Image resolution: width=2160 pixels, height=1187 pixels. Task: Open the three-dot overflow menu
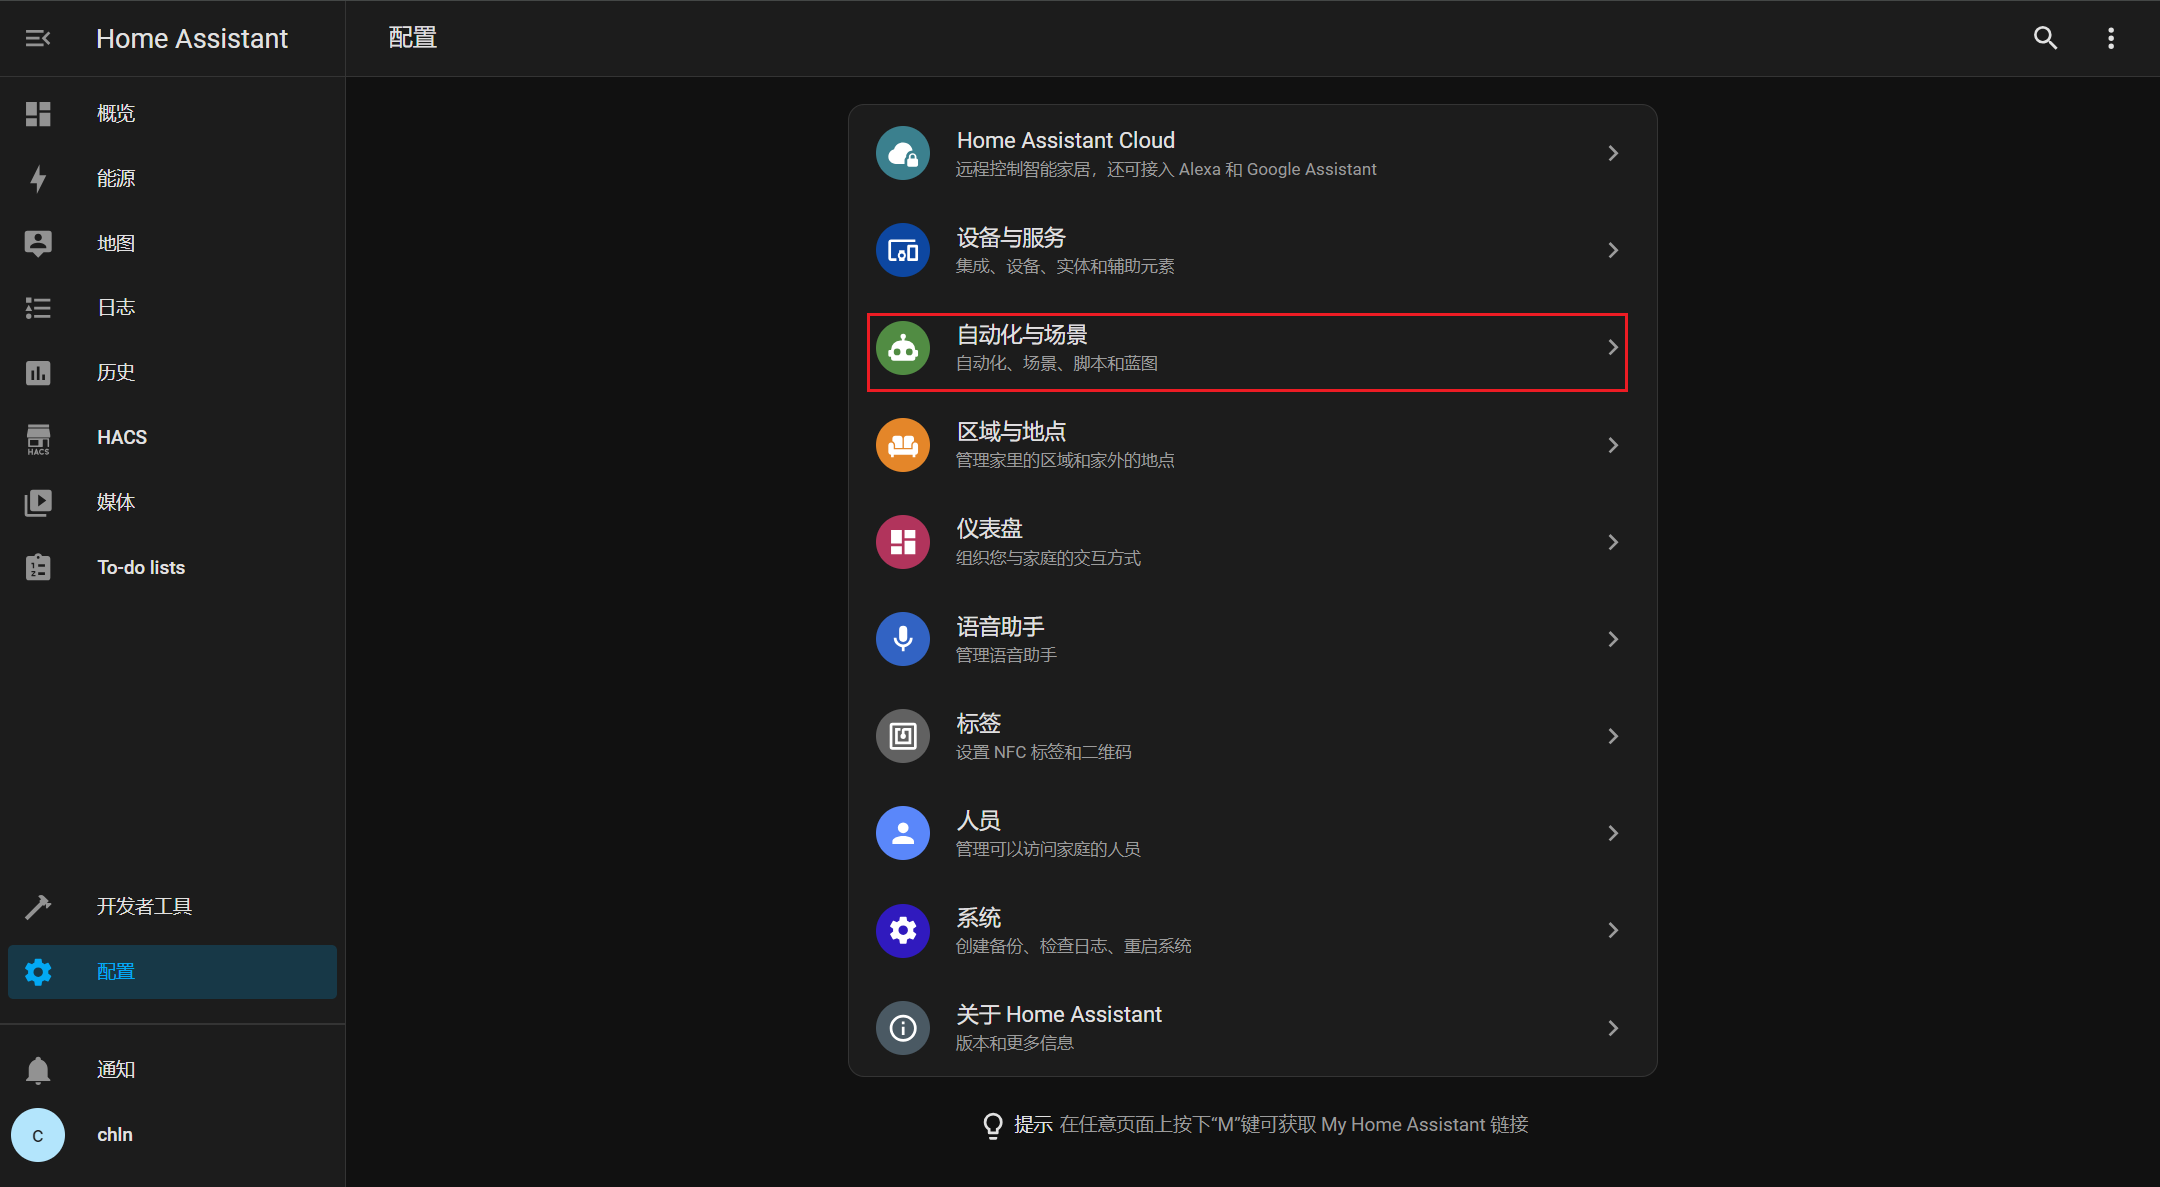point(2111,38)
